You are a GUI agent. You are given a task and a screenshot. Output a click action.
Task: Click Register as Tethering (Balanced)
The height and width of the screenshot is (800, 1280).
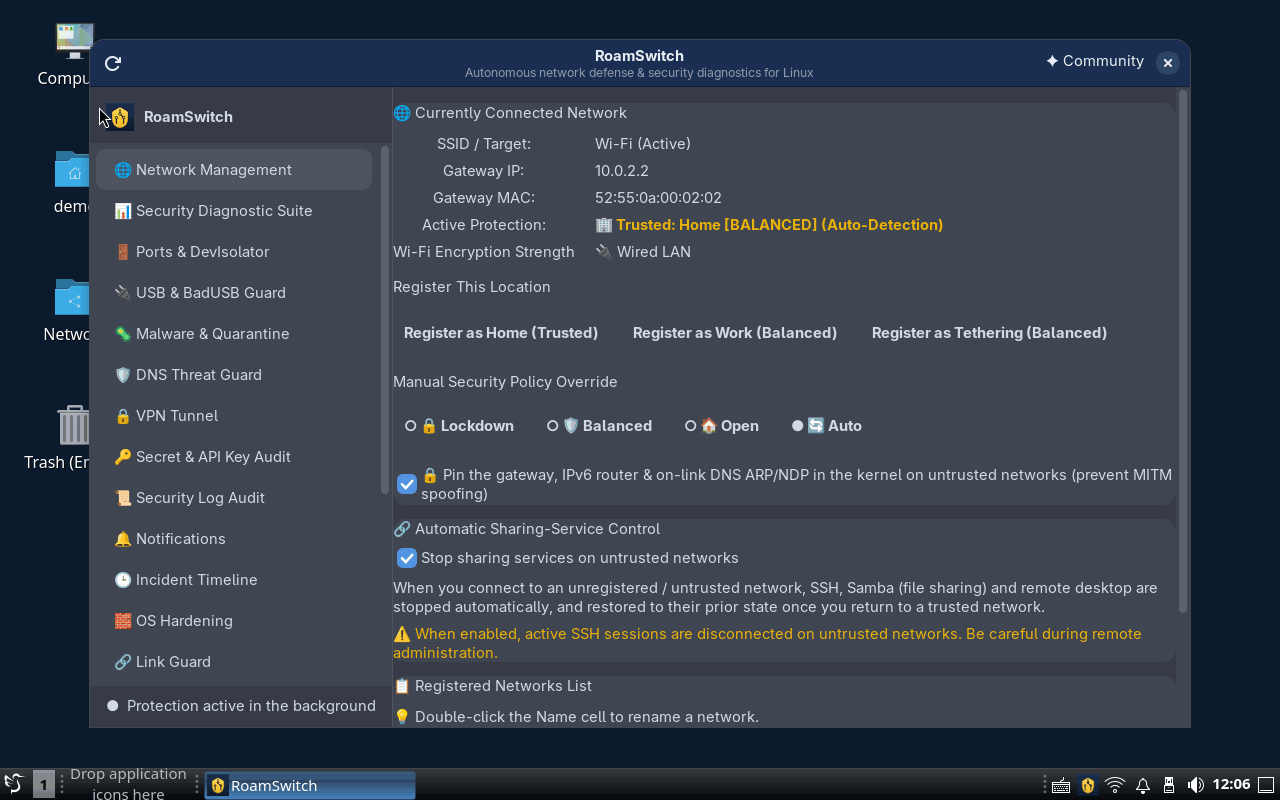tap(989, 333)
